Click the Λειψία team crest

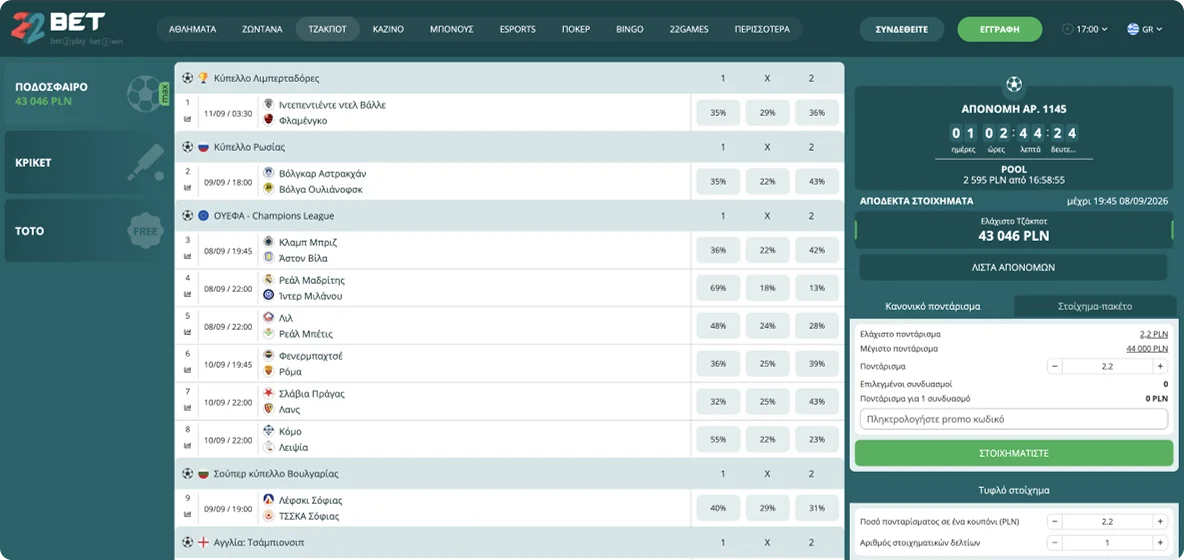coord(268,447)
